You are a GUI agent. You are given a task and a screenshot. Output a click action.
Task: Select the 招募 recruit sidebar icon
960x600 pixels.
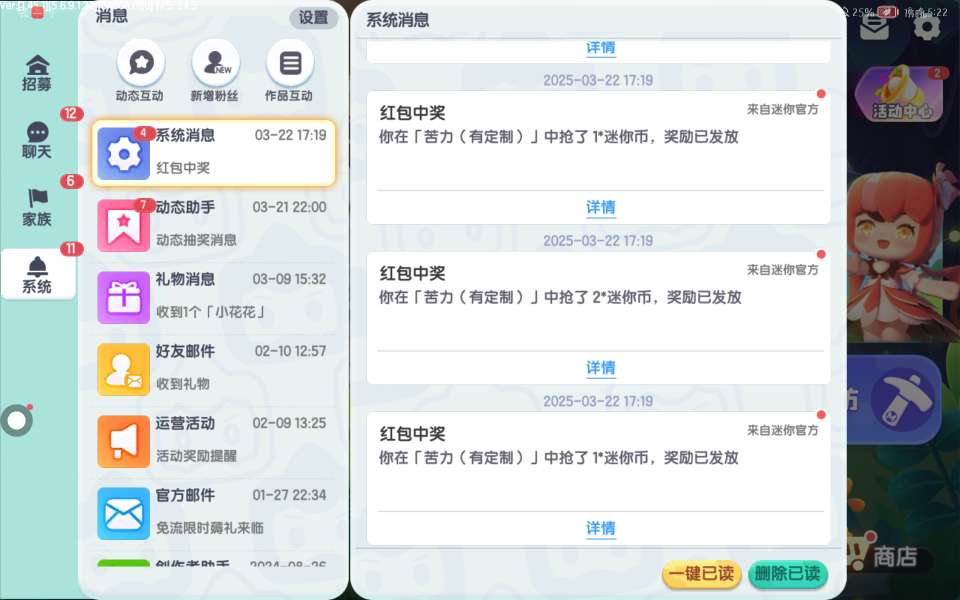coord(37,73)
